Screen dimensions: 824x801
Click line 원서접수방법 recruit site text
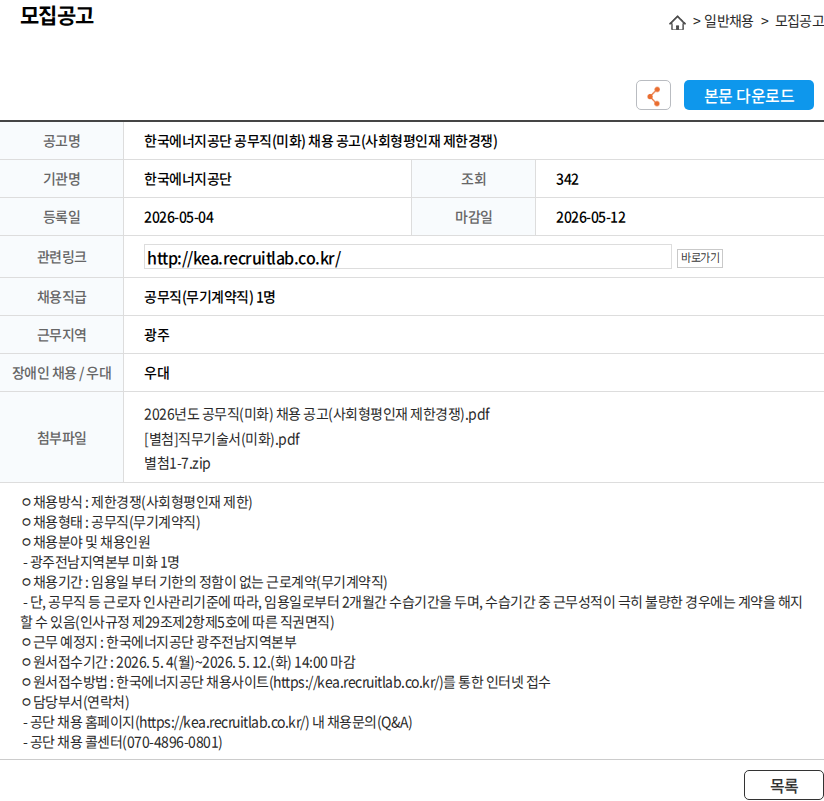click(286, 682)
